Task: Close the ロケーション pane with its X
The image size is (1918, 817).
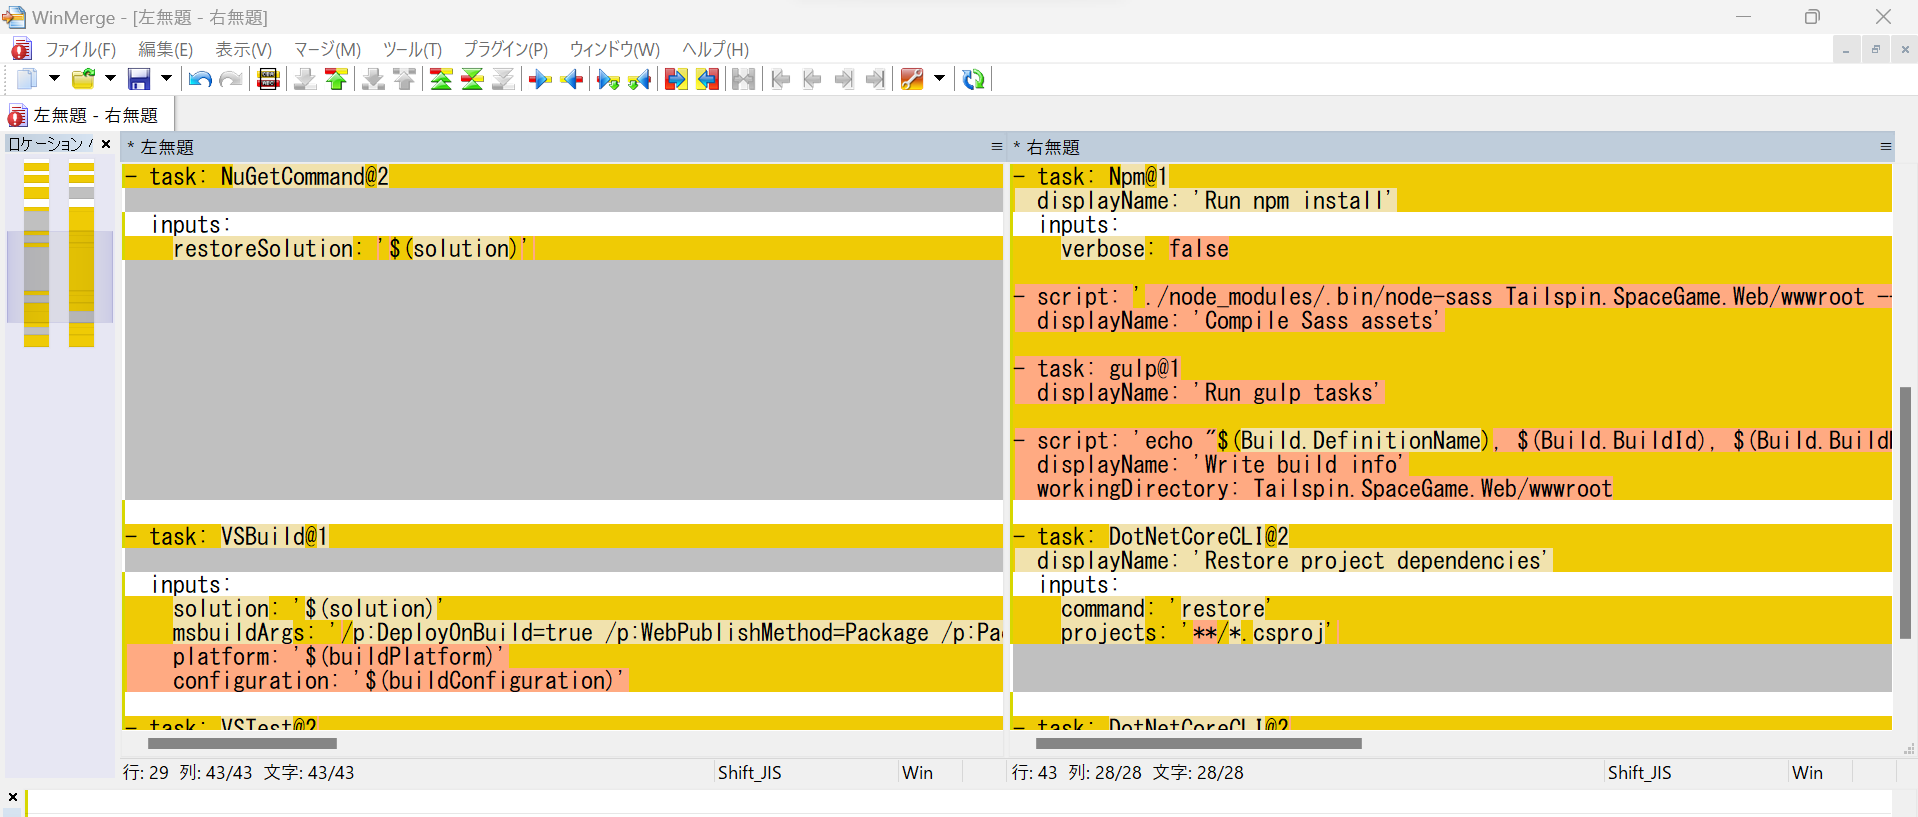Action: tap(106, 144)
